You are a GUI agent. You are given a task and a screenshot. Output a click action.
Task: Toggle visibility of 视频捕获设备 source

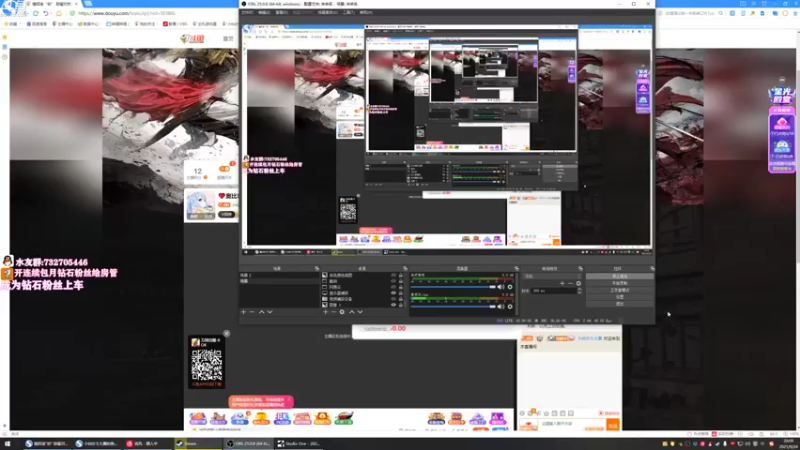pos(393,299)
